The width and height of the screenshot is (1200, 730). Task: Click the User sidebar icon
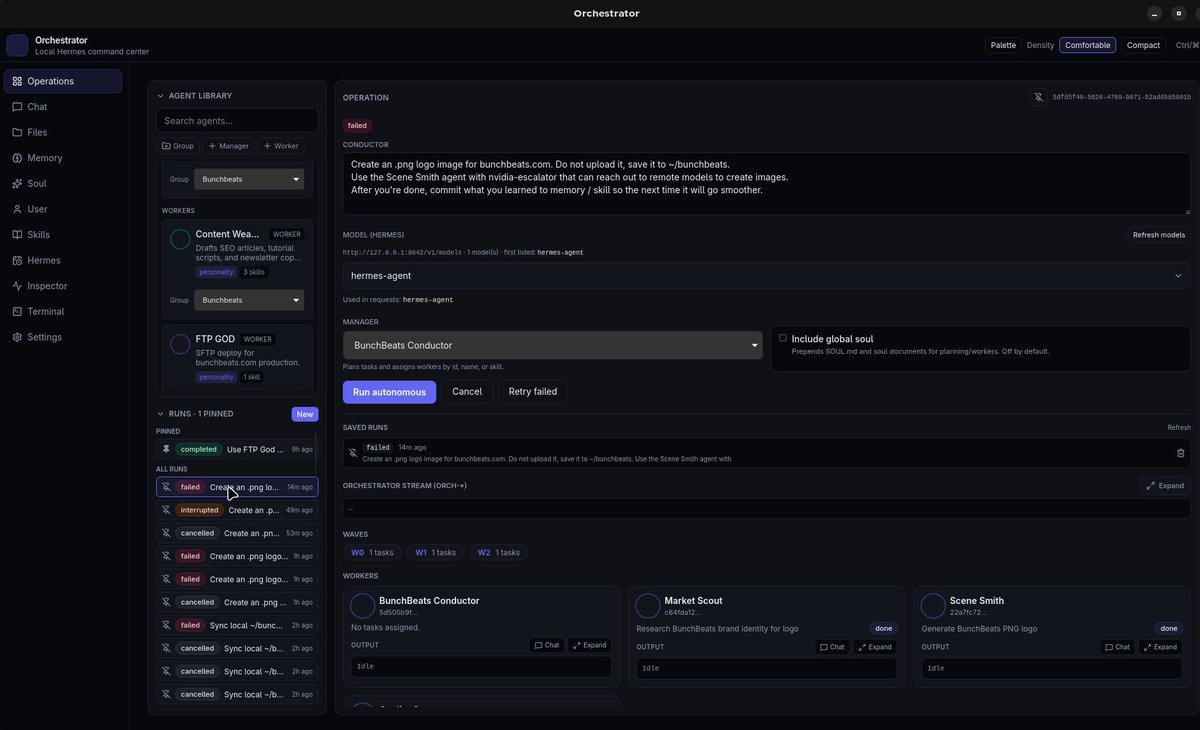click(x=17, y=209)
